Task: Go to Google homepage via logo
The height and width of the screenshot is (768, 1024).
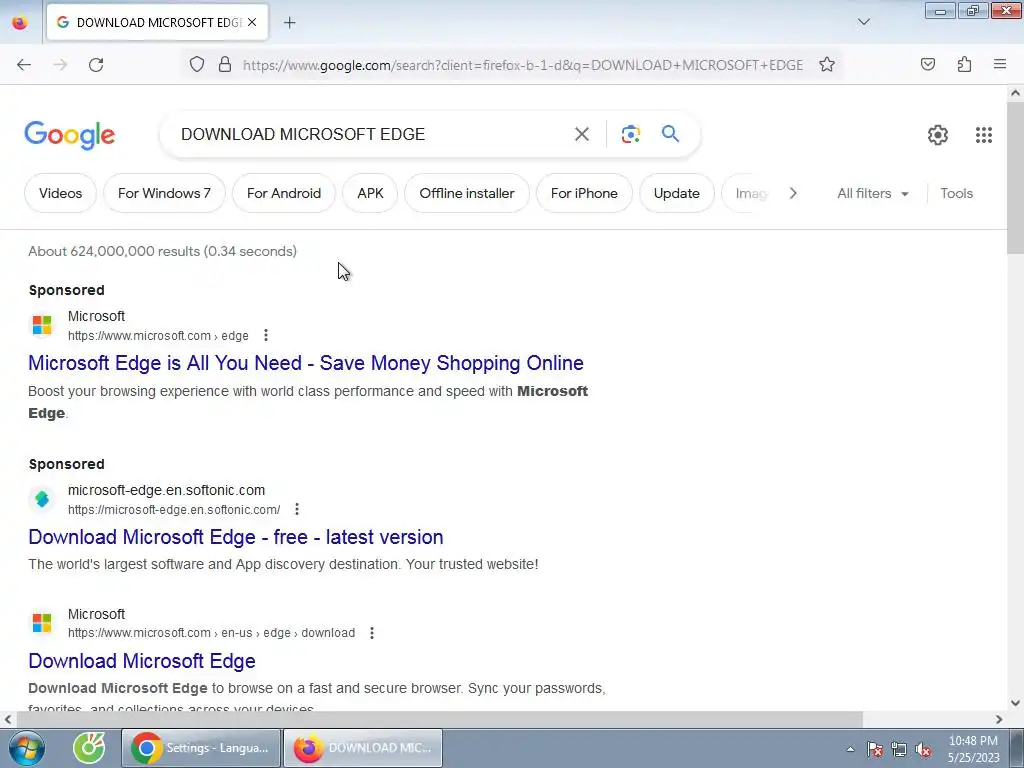Action: [x=69, y=135]
